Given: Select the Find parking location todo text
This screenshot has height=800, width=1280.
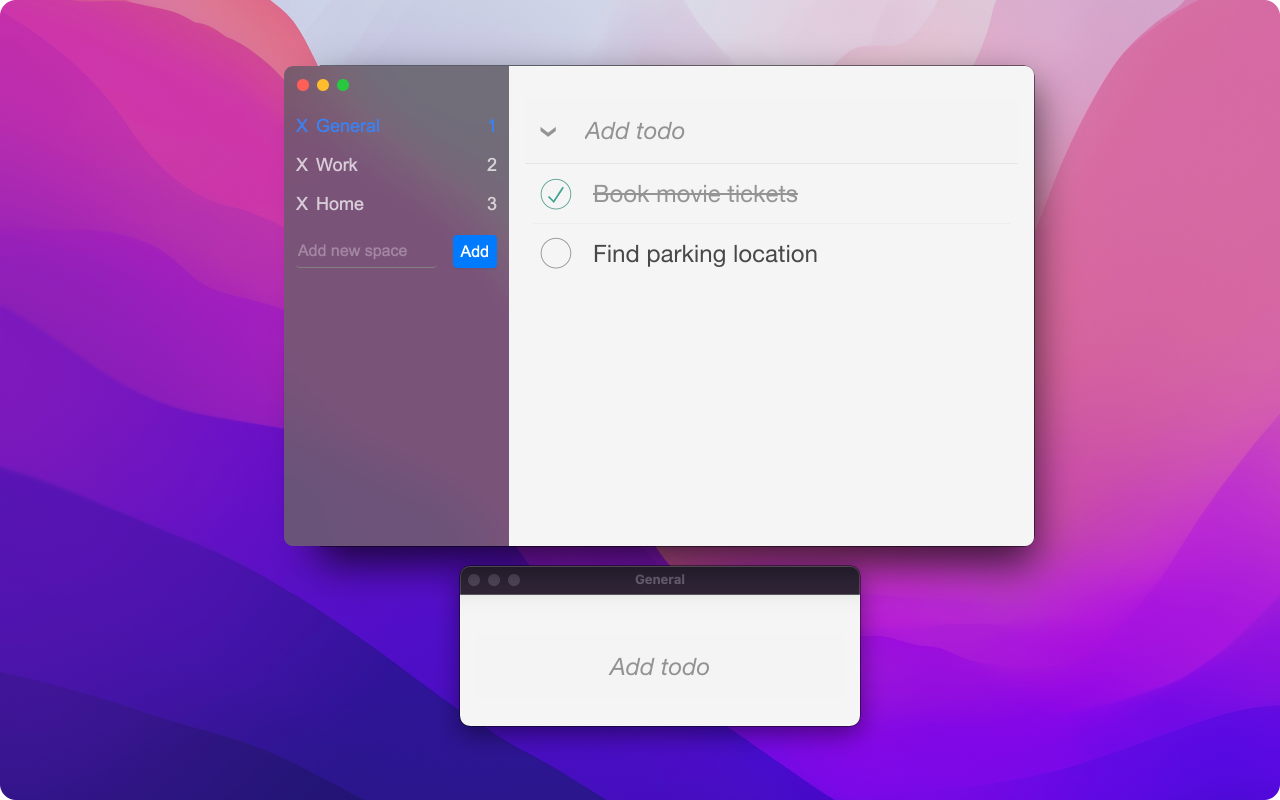Looking at the screenshot, I should click(705, 254).
